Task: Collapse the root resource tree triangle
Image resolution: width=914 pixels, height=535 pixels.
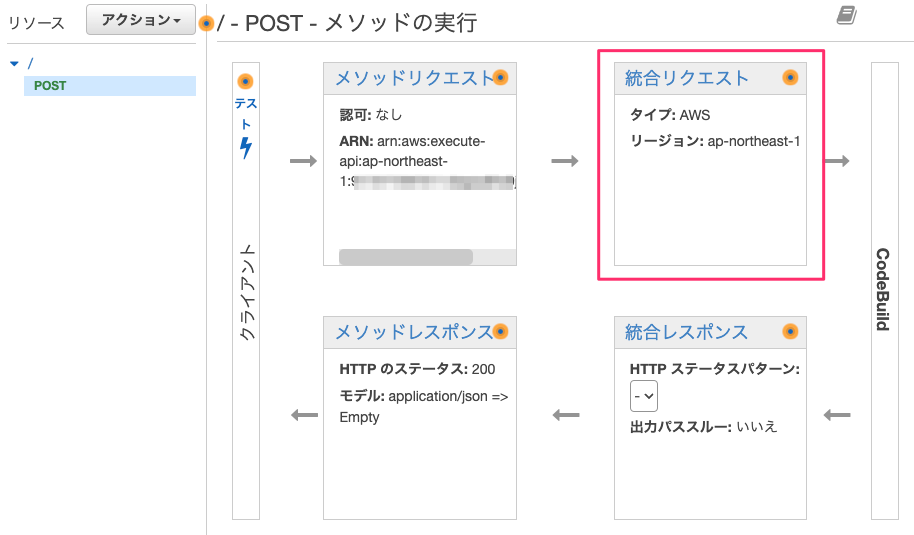Action: click(x=14, y=64)
